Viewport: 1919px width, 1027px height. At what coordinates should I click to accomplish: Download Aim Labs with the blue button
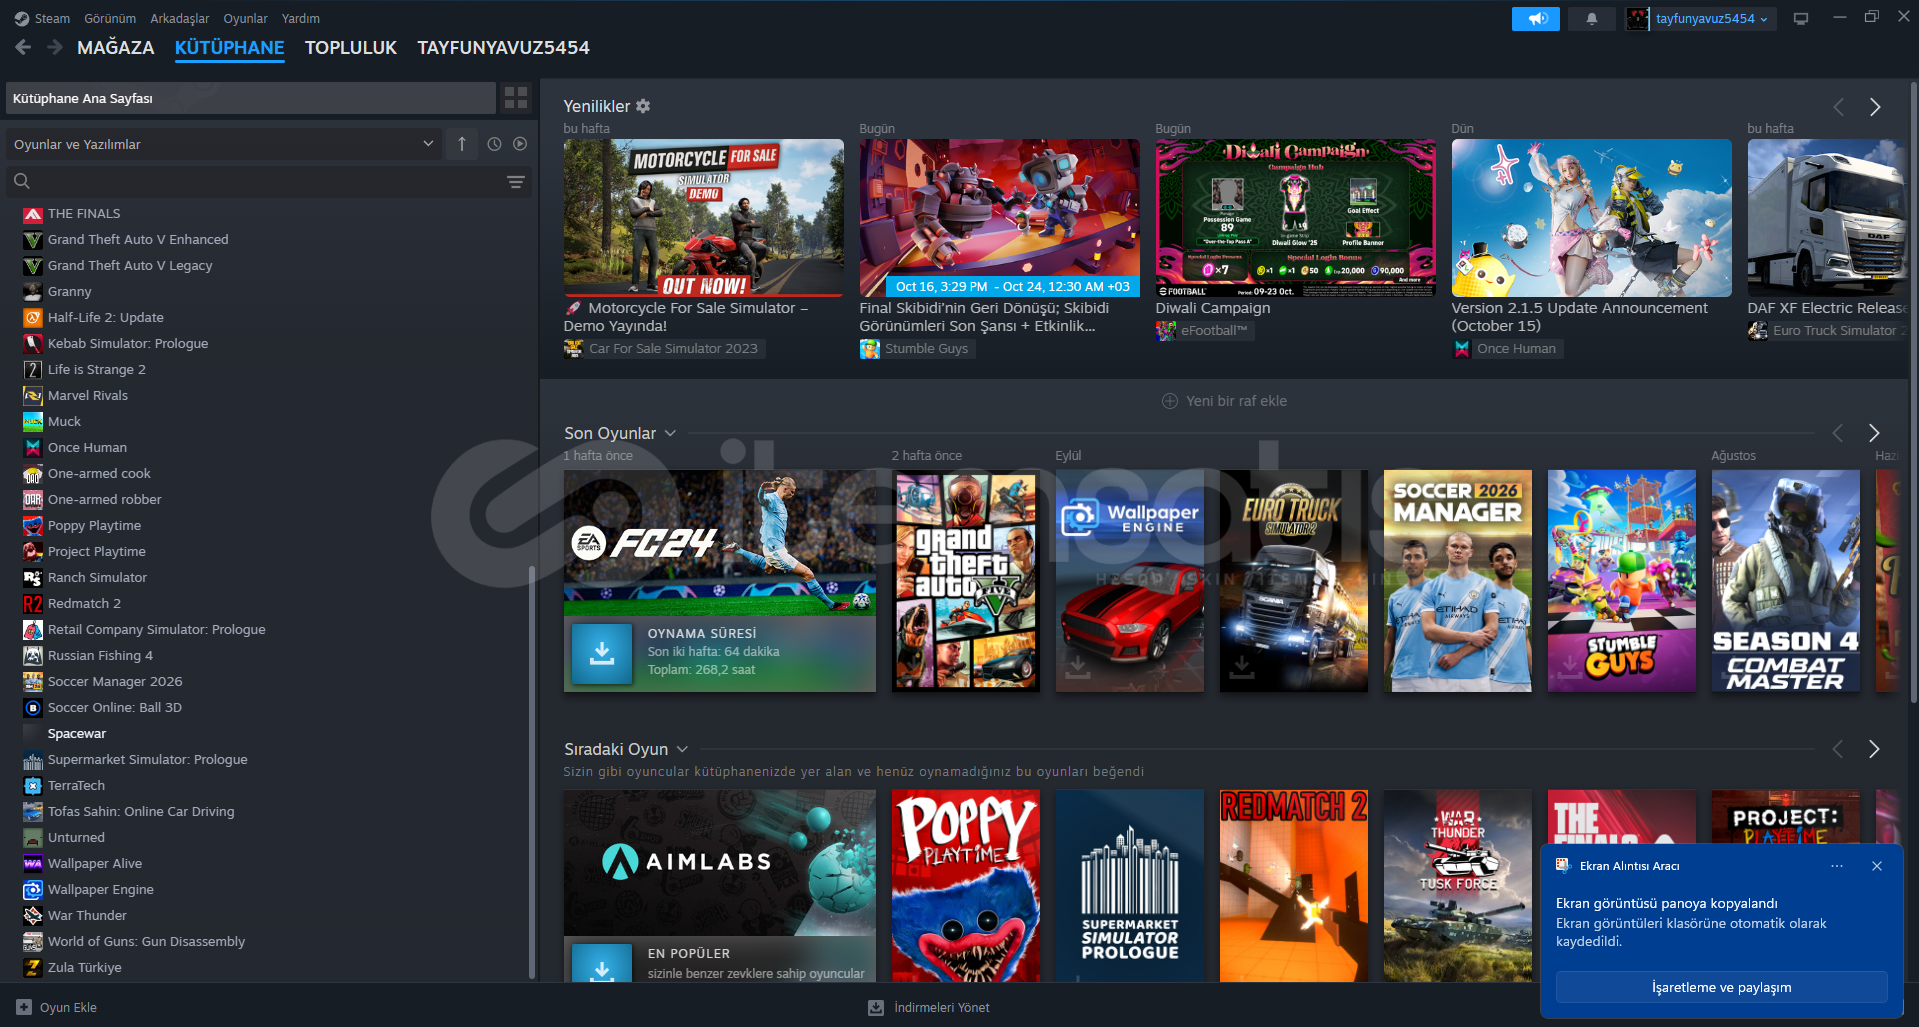tap(602, 963)
